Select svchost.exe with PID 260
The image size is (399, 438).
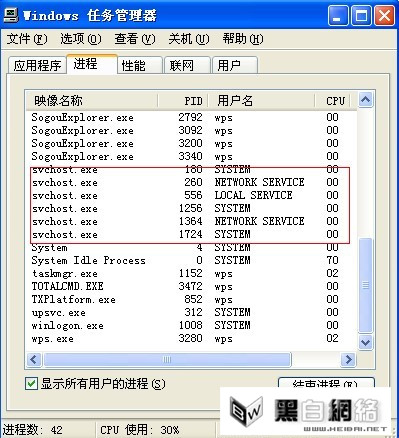(192, 182)
